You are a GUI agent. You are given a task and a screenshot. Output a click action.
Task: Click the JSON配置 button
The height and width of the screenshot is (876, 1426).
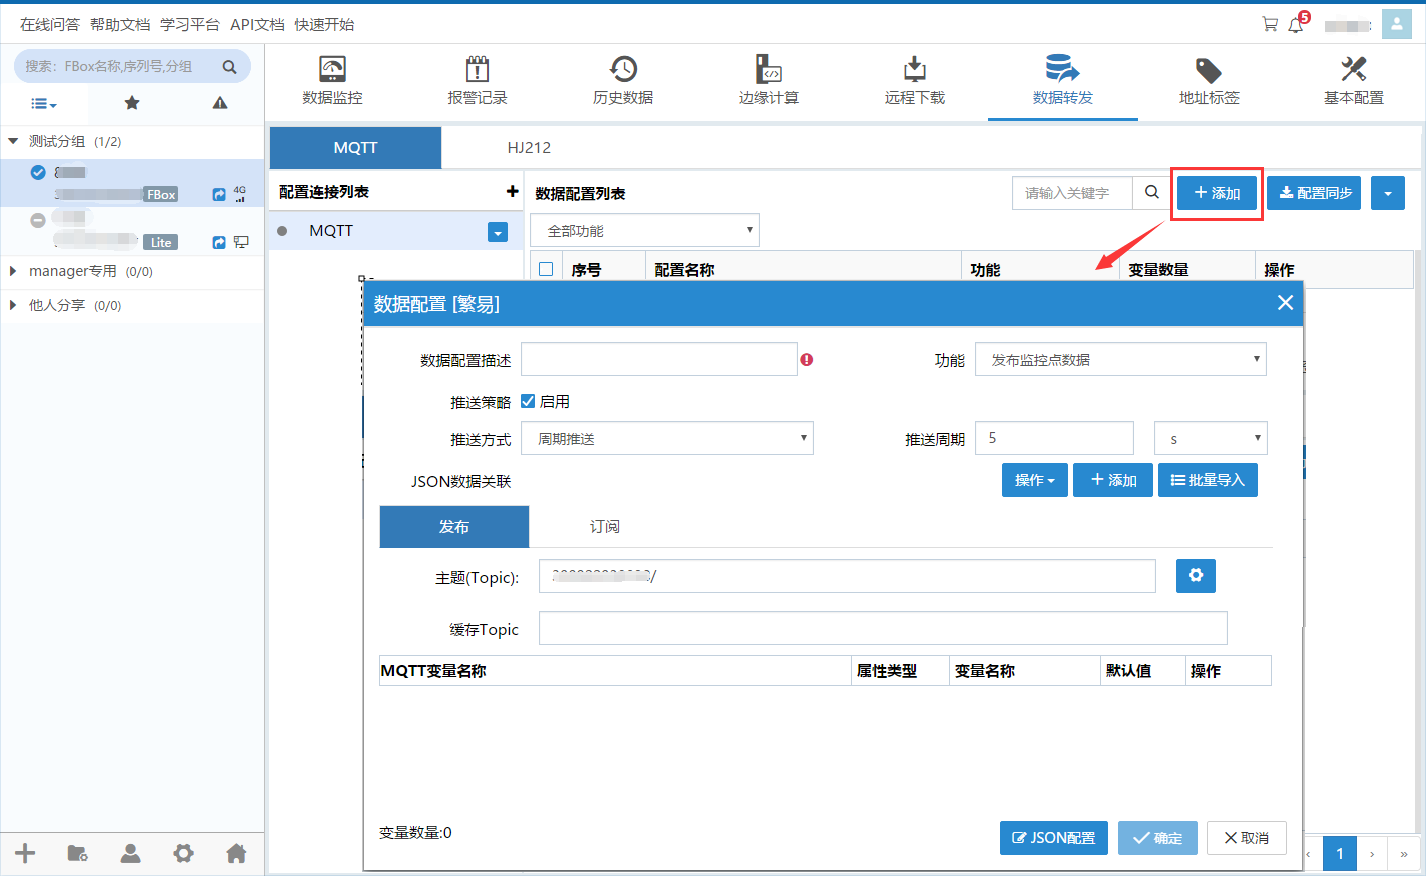coord(1053,838)
